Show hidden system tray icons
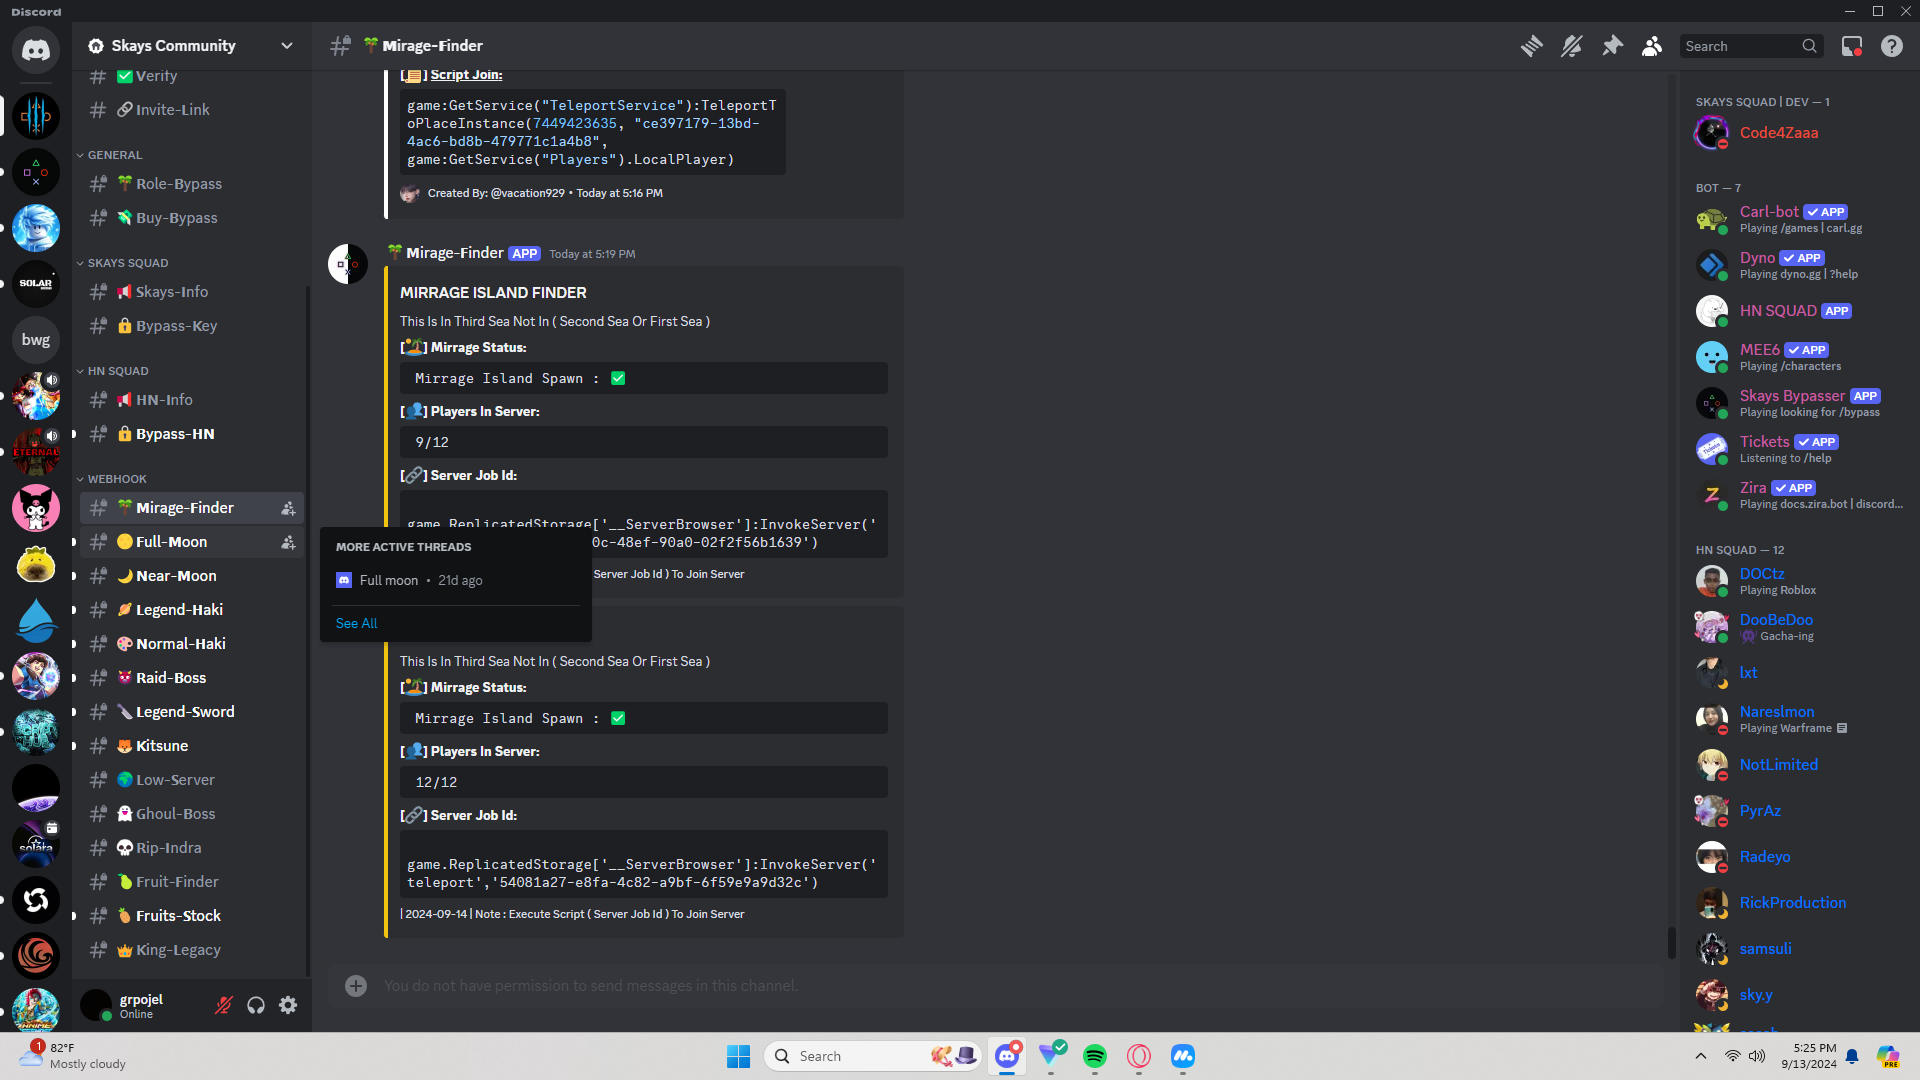 [1701, 1056]
